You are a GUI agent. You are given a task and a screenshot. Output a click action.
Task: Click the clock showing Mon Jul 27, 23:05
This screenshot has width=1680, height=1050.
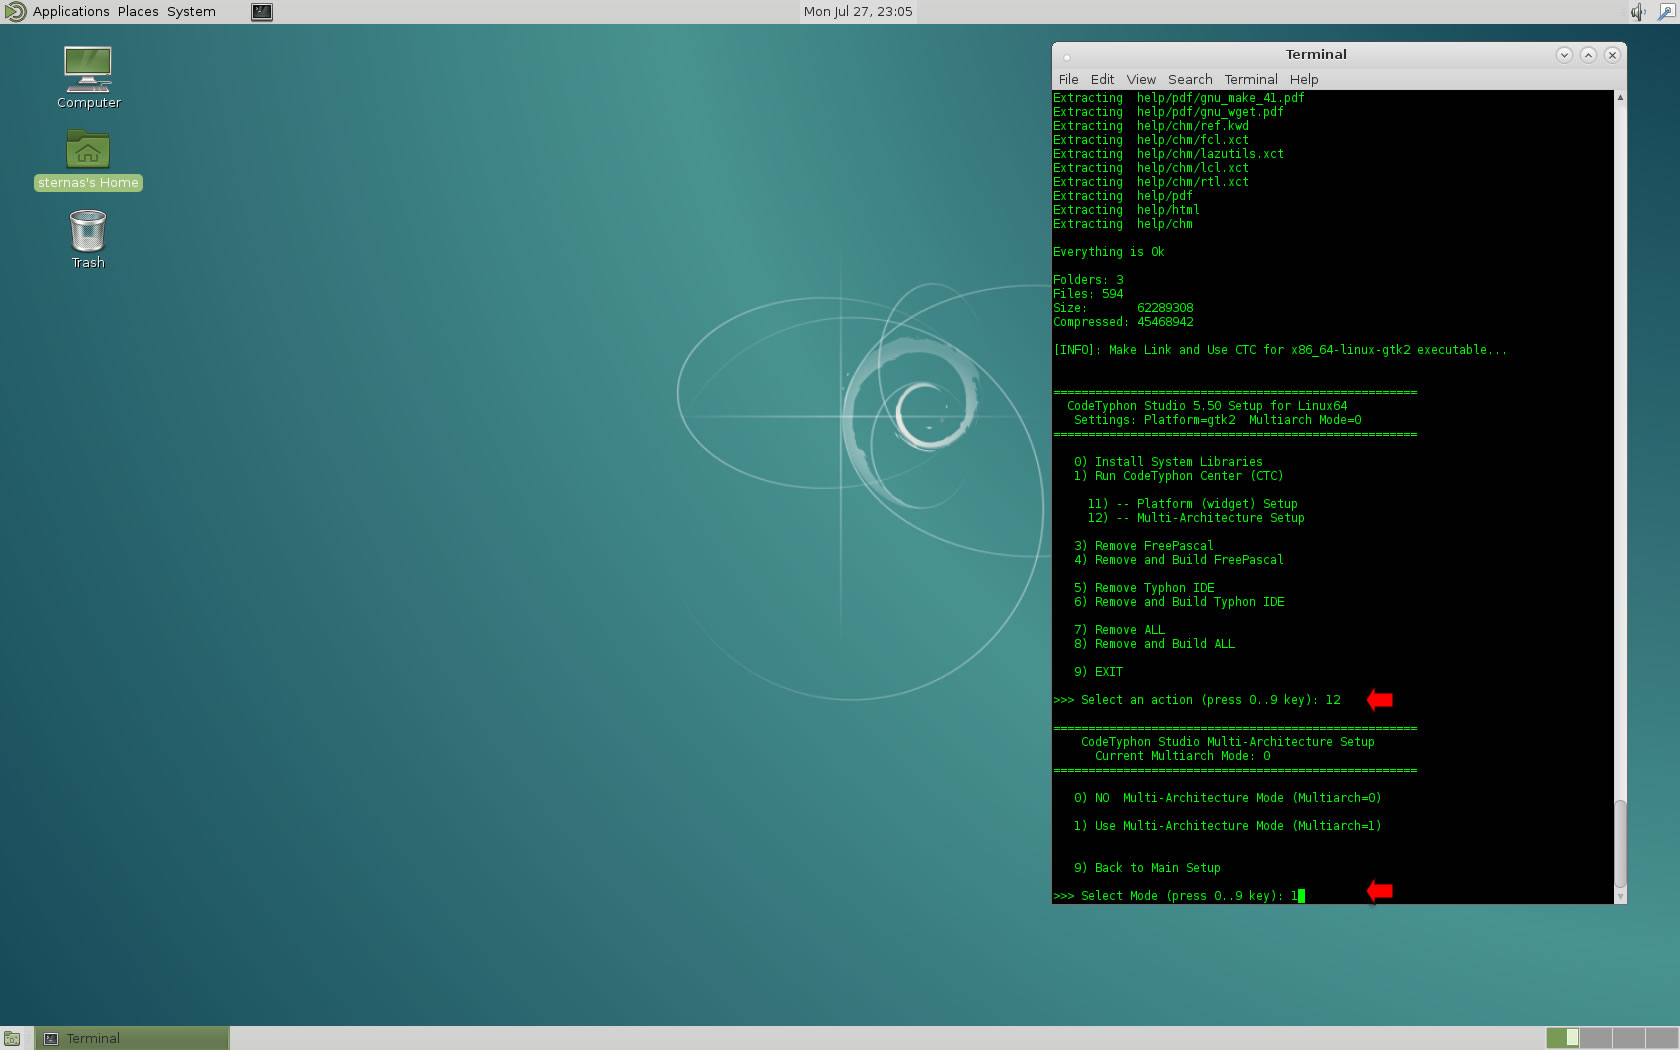(x=858, y=12)
